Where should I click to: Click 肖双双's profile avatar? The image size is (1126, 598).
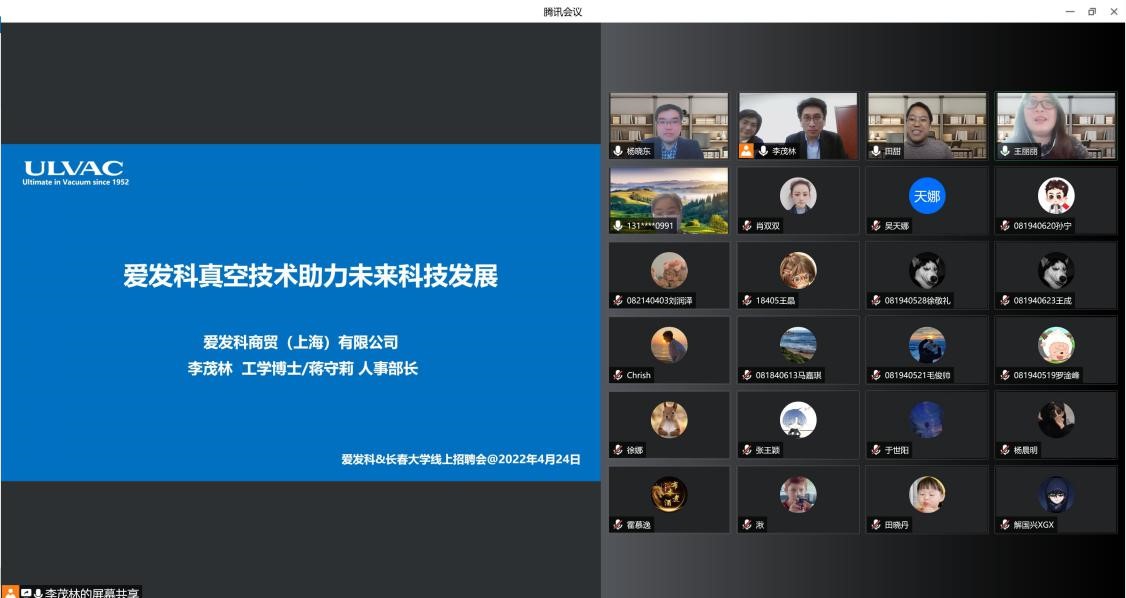pos(798,195)
